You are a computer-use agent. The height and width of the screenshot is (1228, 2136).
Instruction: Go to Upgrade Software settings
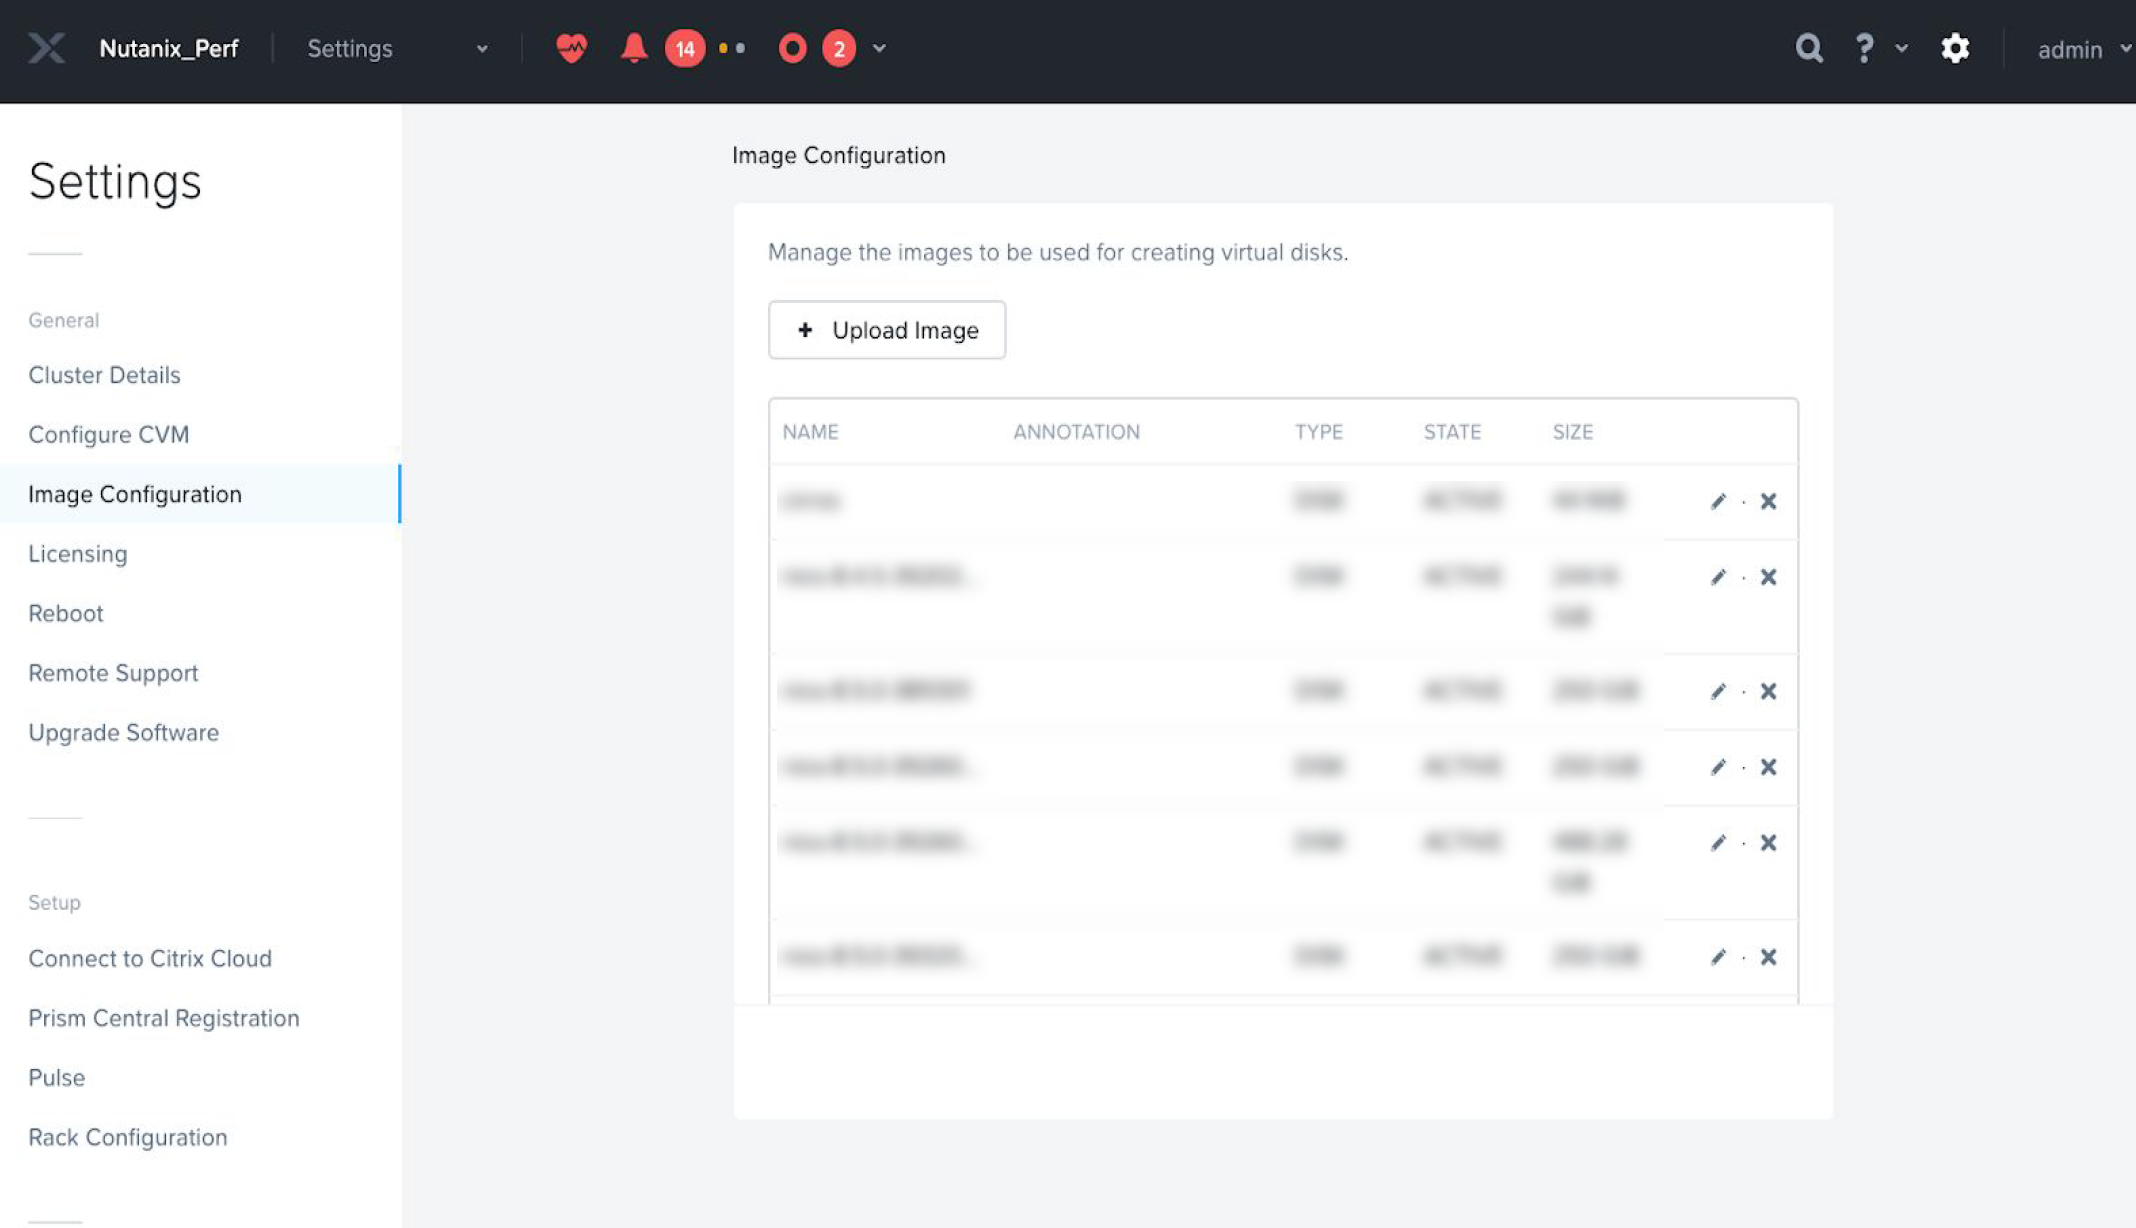(x=124, y=732)
